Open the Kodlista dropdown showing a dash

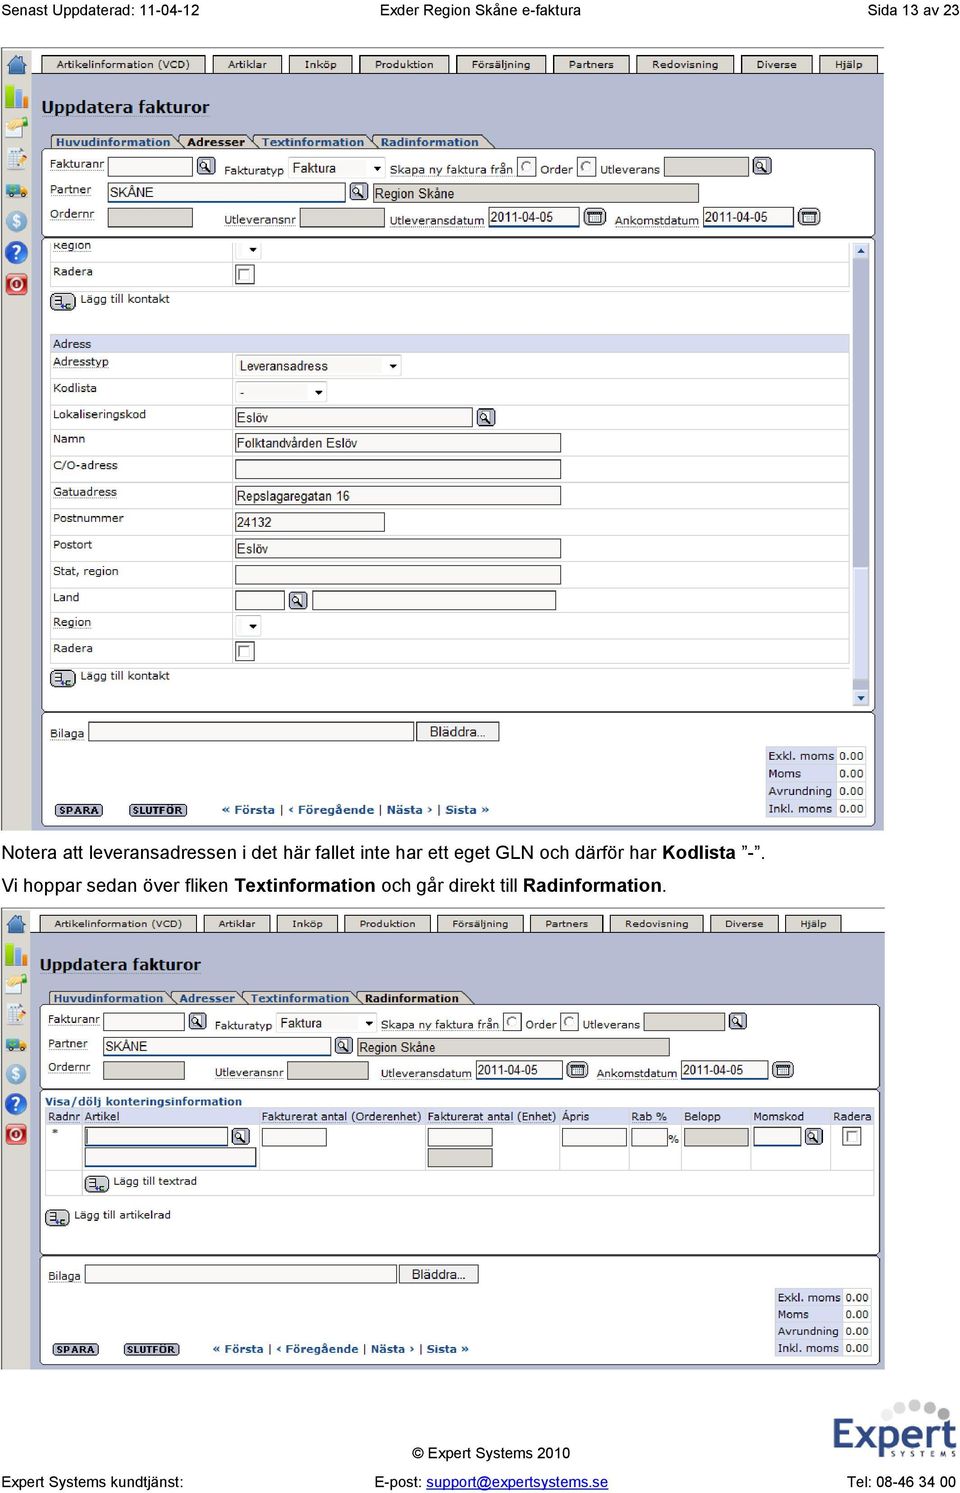point(281,392)
